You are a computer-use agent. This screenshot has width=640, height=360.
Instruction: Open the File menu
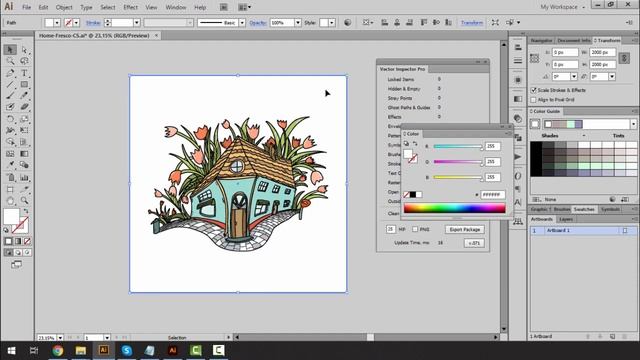(x=27, y=7)
